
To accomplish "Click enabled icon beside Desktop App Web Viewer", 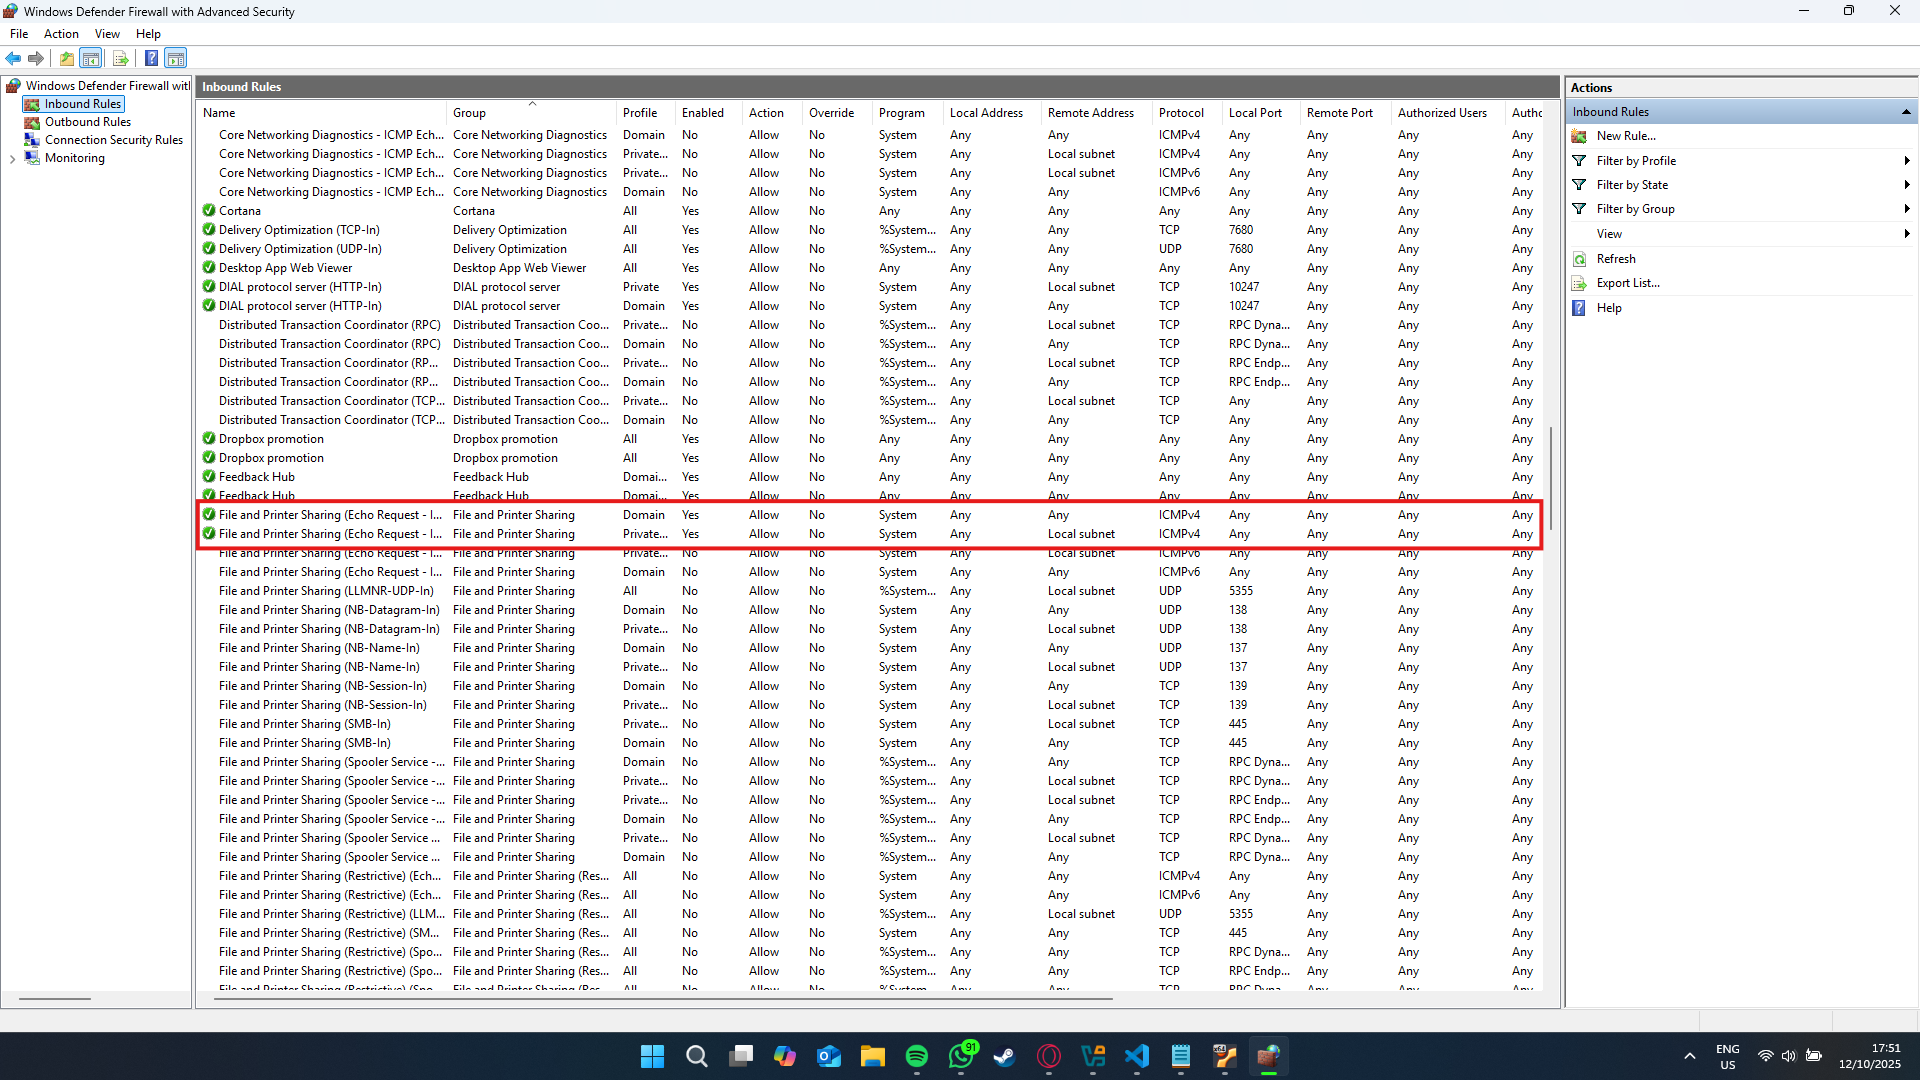I will [x=209, y=268].
